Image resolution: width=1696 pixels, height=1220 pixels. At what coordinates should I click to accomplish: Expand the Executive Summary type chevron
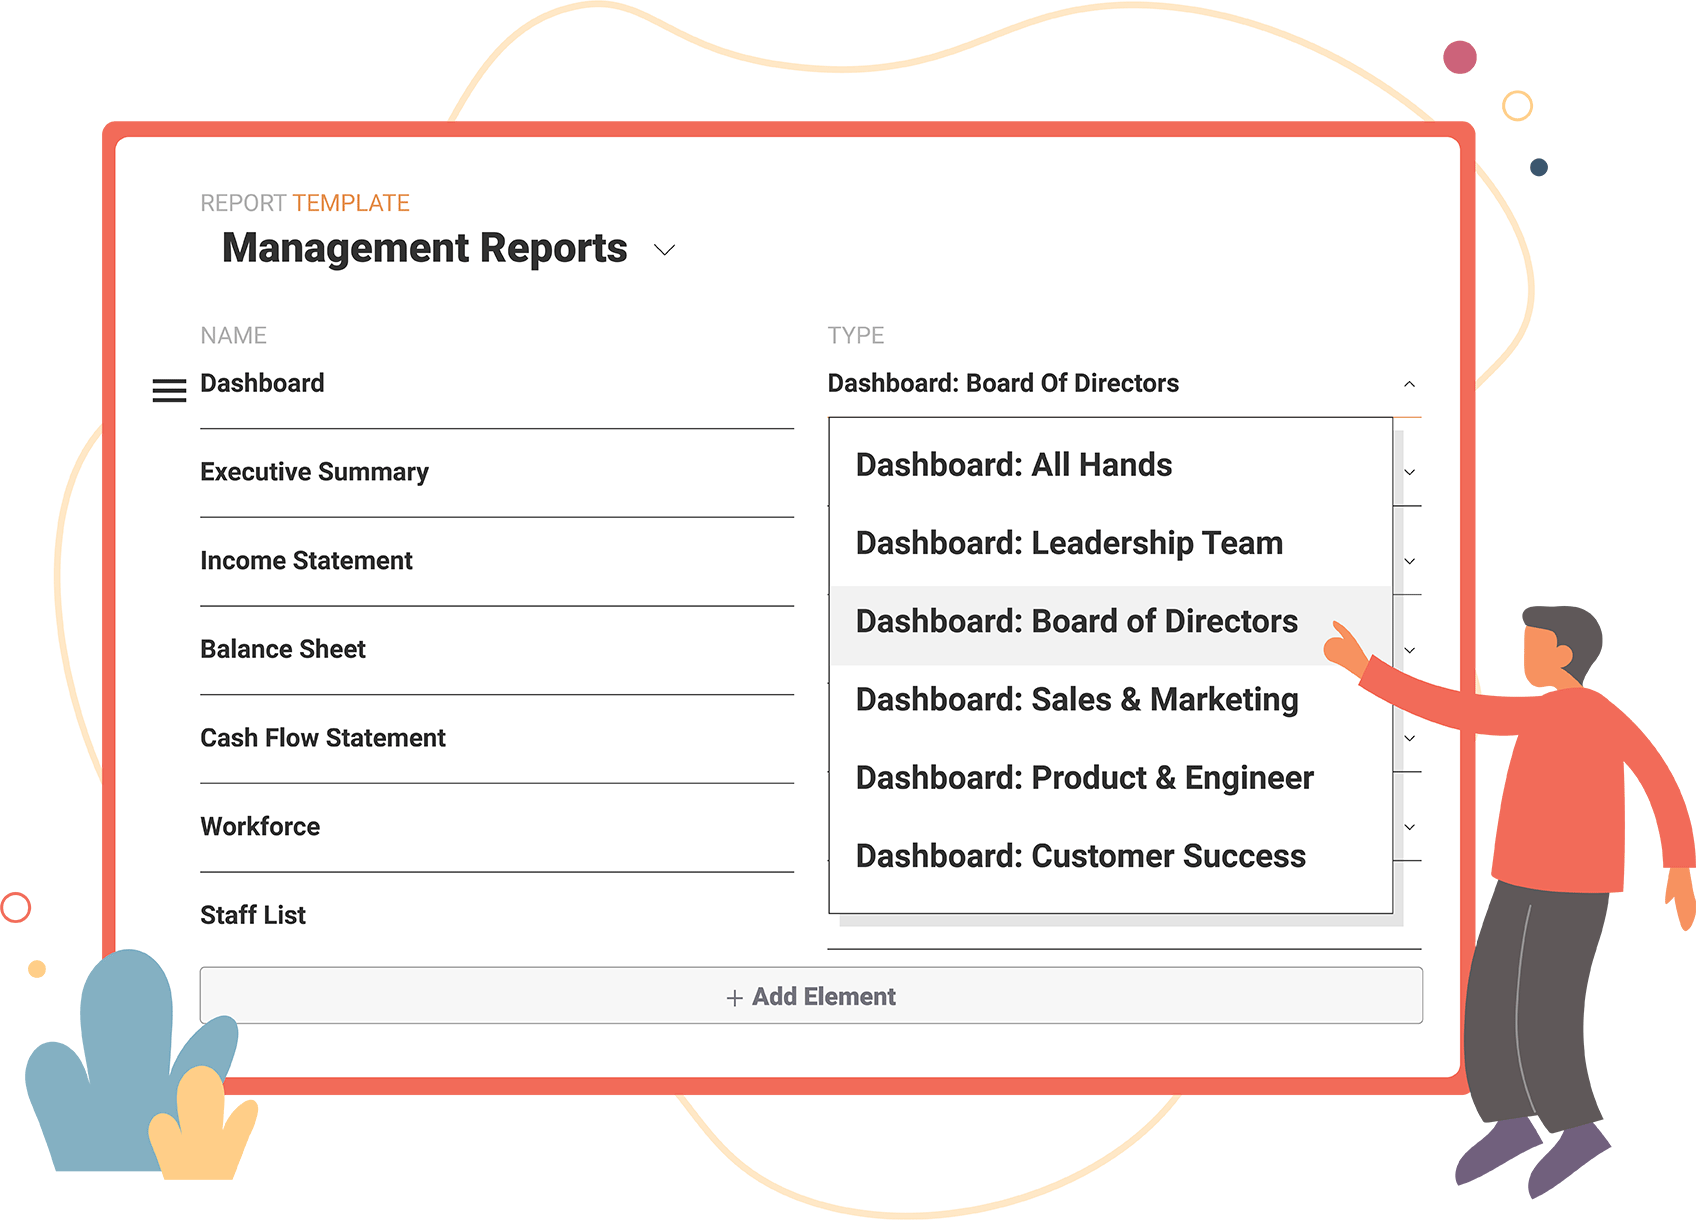[x=1409, y=472]
